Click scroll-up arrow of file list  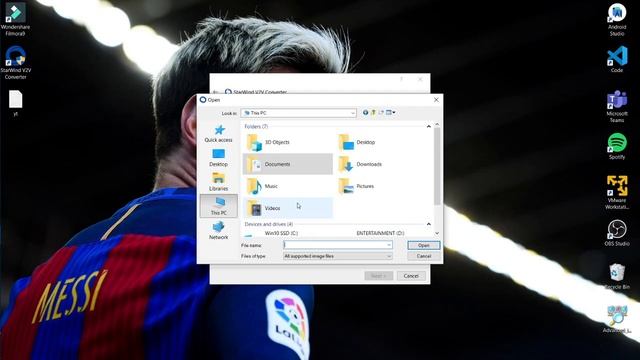[x=437, y=124]
